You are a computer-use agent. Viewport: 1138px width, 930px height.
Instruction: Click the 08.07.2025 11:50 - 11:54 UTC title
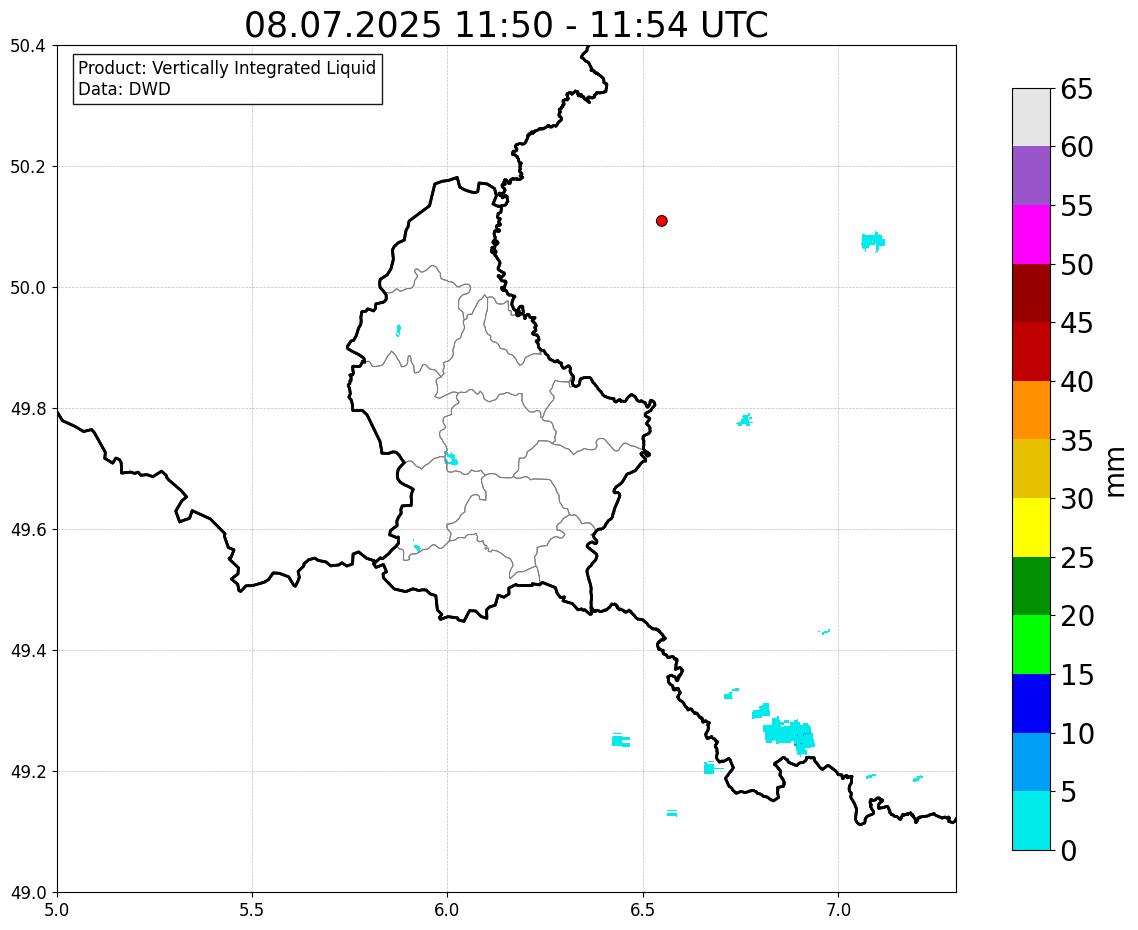(506, 25)
